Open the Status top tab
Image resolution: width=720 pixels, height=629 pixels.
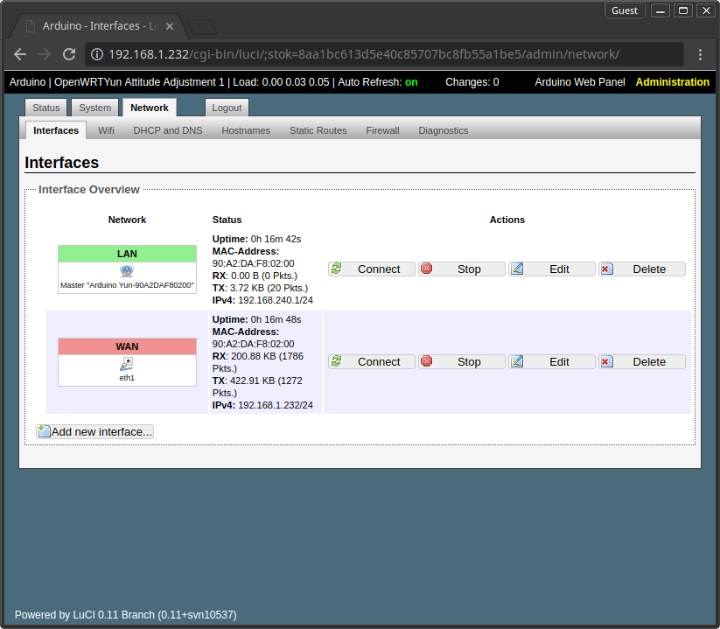pos(46,108)
